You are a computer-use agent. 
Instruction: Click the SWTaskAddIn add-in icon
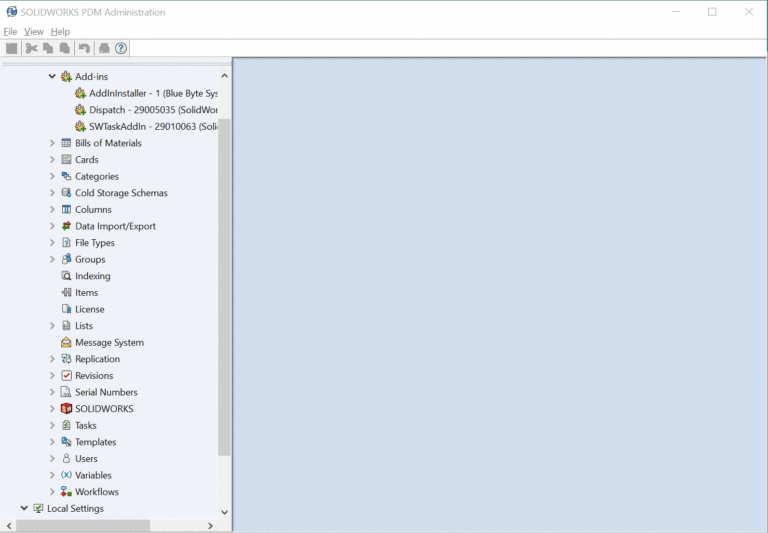(80, 126)
